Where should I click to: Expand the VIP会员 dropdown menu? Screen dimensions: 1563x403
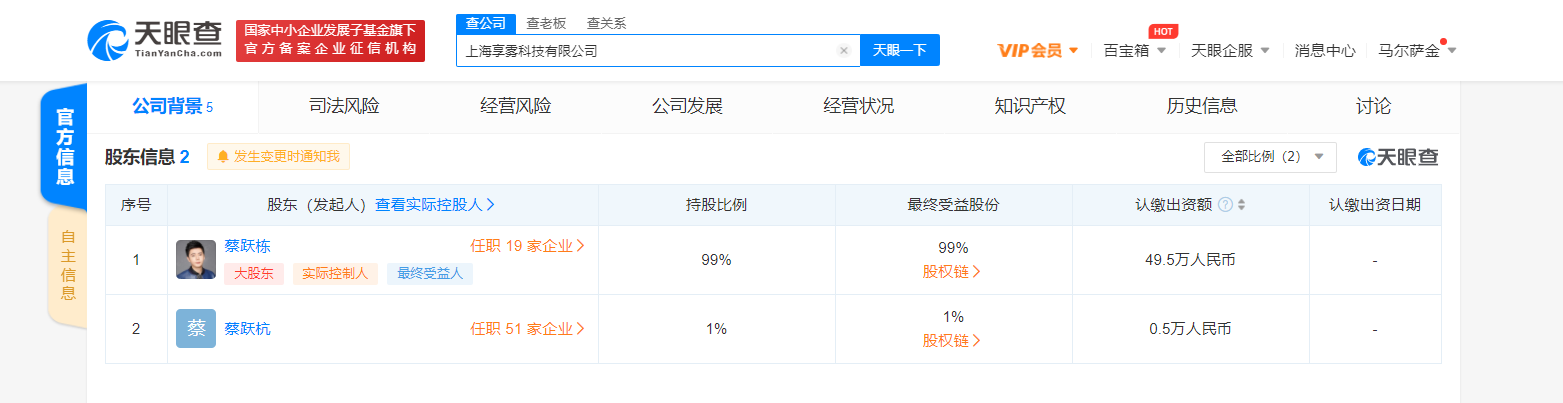1038,50
